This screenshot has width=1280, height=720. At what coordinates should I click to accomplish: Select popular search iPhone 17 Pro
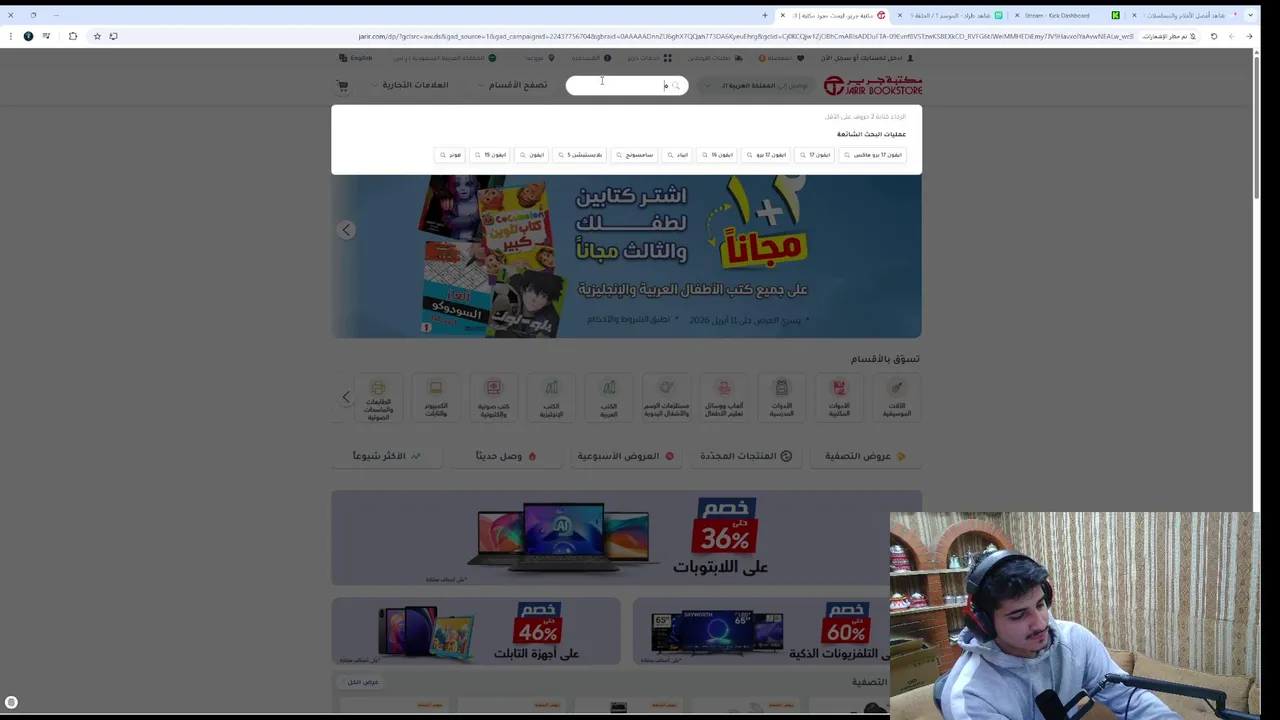(766, 155)
